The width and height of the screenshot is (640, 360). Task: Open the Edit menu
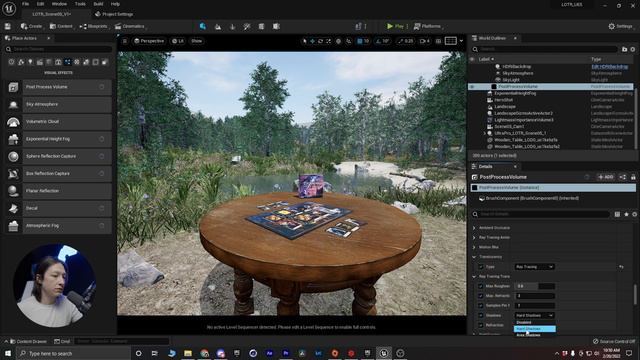pyautogui.click(x=40, y=4)
